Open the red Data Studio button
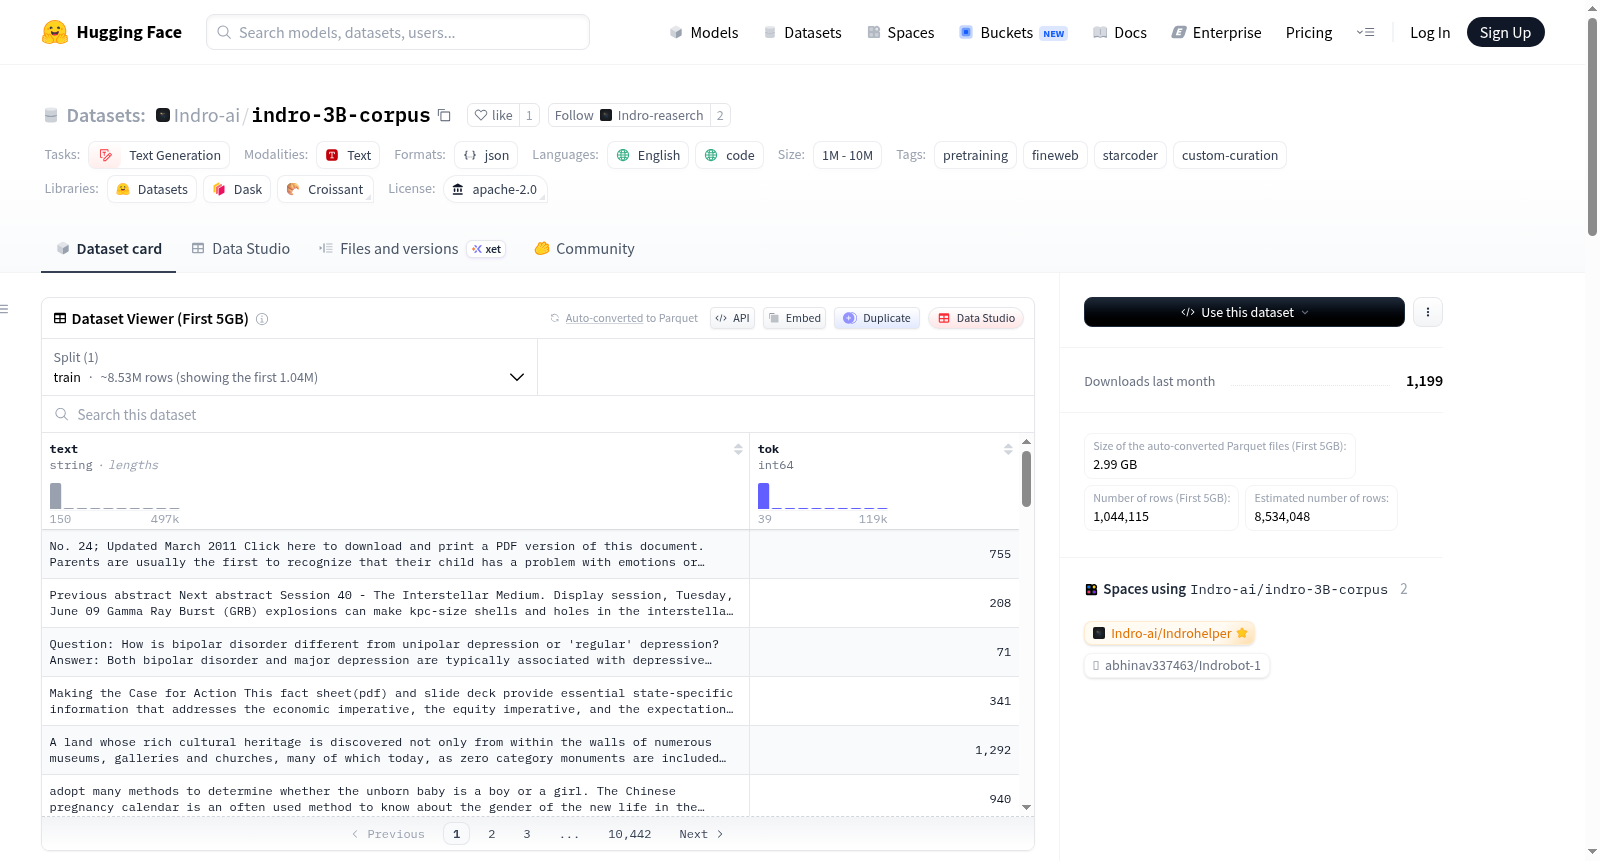Image resolution: width=1600 pixels, height=861 pixels. (x=976, y=318)
